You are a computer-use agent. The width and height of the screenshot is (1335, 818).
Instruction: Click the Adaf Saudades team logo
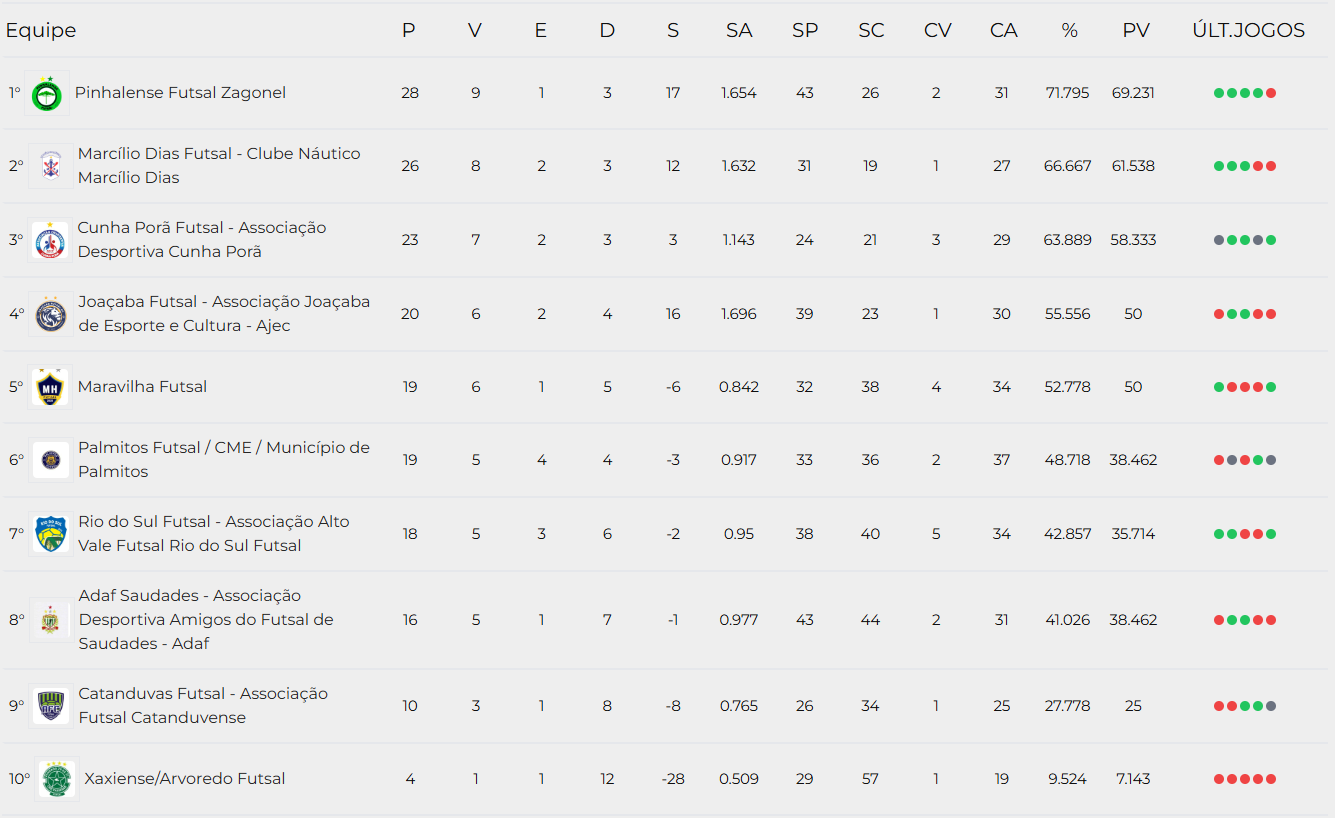coord(50,620)
